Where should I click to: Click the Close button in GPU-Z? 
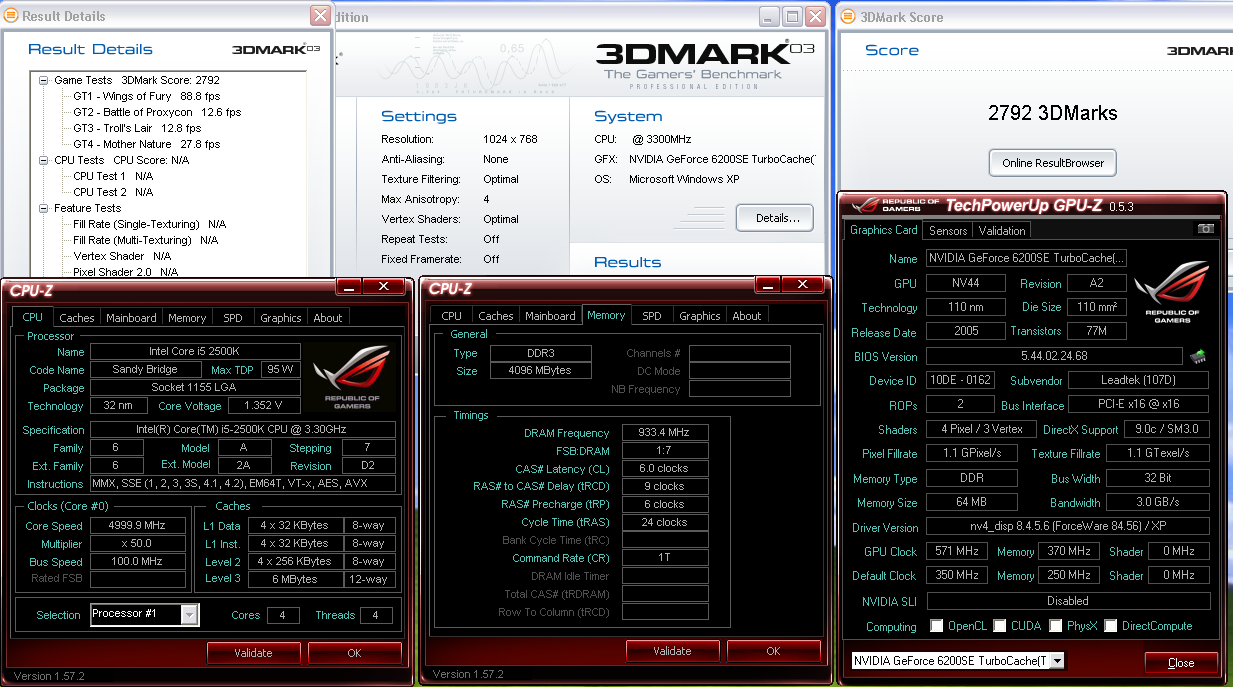(1181, 662)
